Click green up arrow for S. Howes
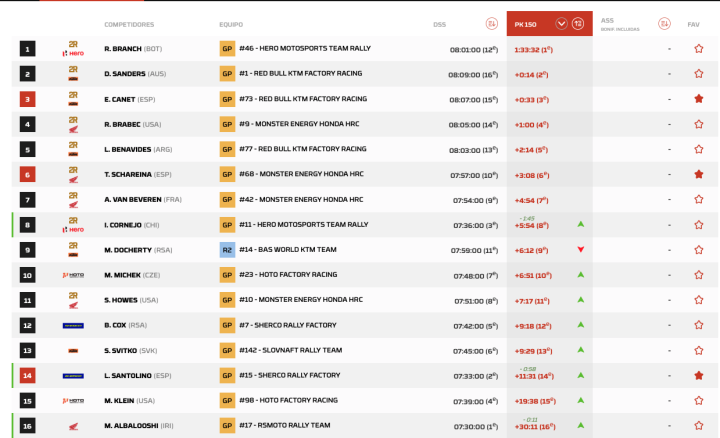Viewport: 720px width, 438px height. click(x=581, y=300)
